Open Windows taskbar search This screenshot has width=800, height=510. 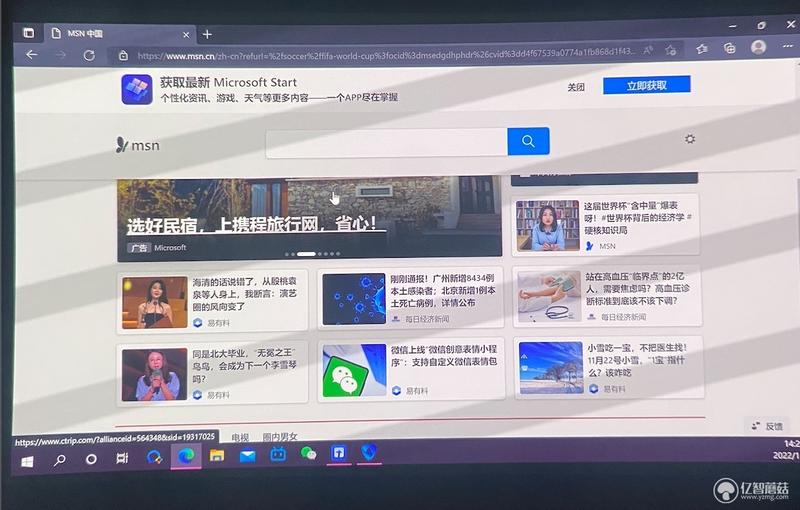pyautogui.click(x=60, y=460)
